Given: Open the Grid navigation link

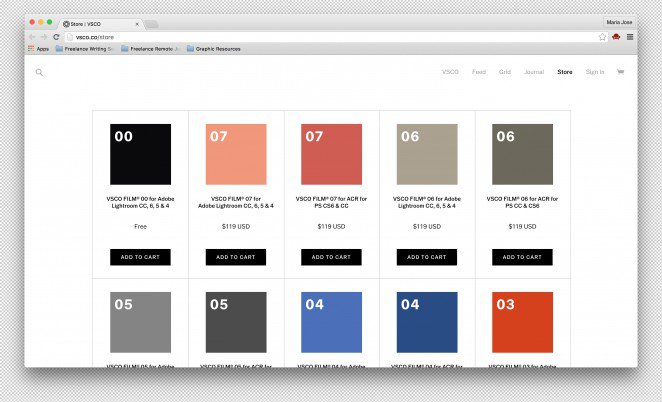Looking at the screenshot, I should 505,72.
